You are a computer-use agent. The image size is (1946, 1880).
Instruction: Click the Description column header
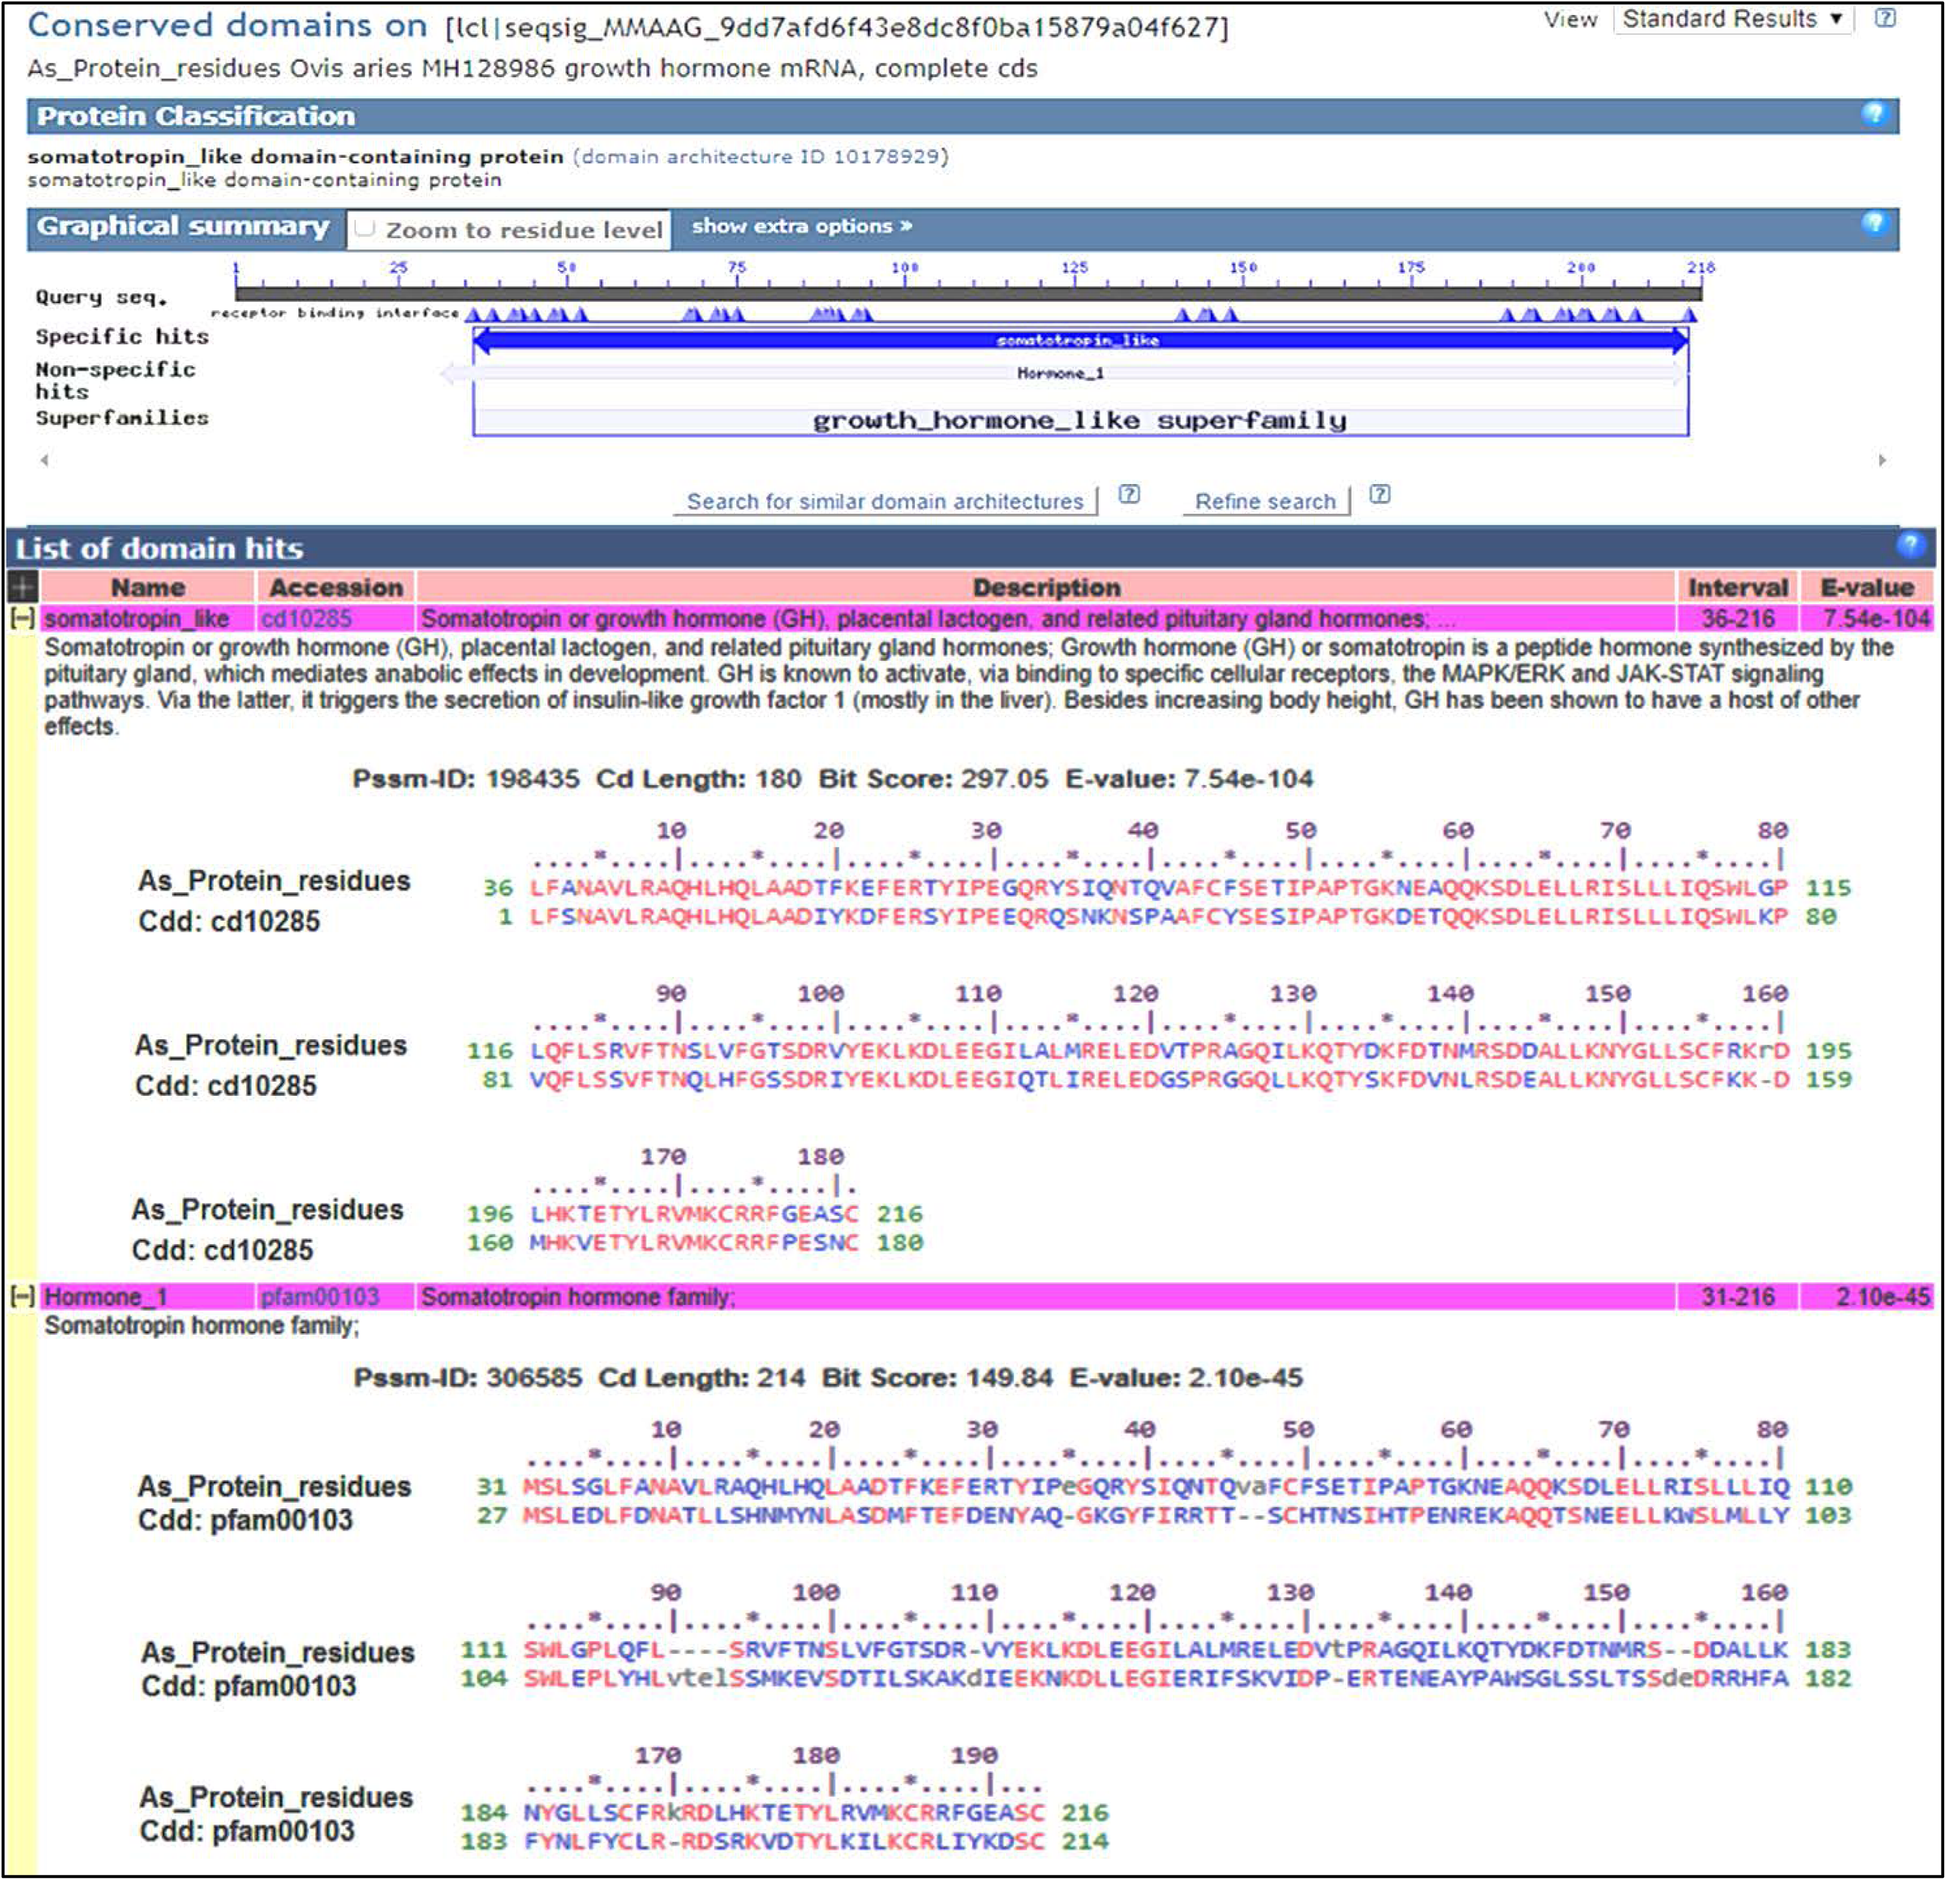(x=1046, y=587)
